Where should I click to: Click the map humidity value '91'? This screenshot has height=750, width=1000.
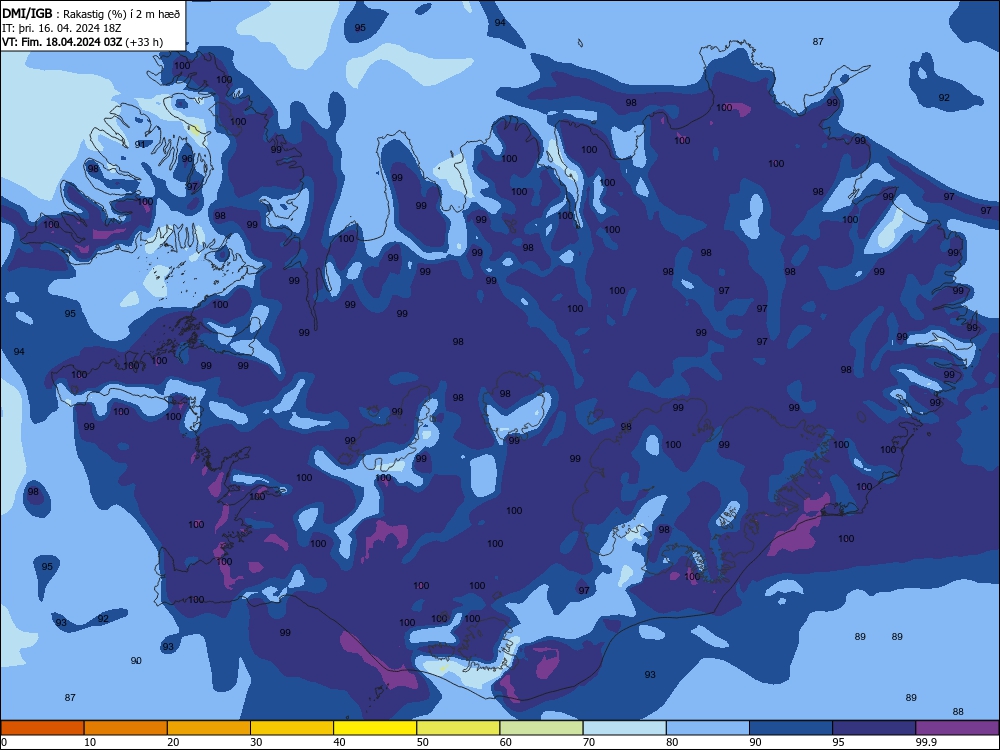(140, 145)
